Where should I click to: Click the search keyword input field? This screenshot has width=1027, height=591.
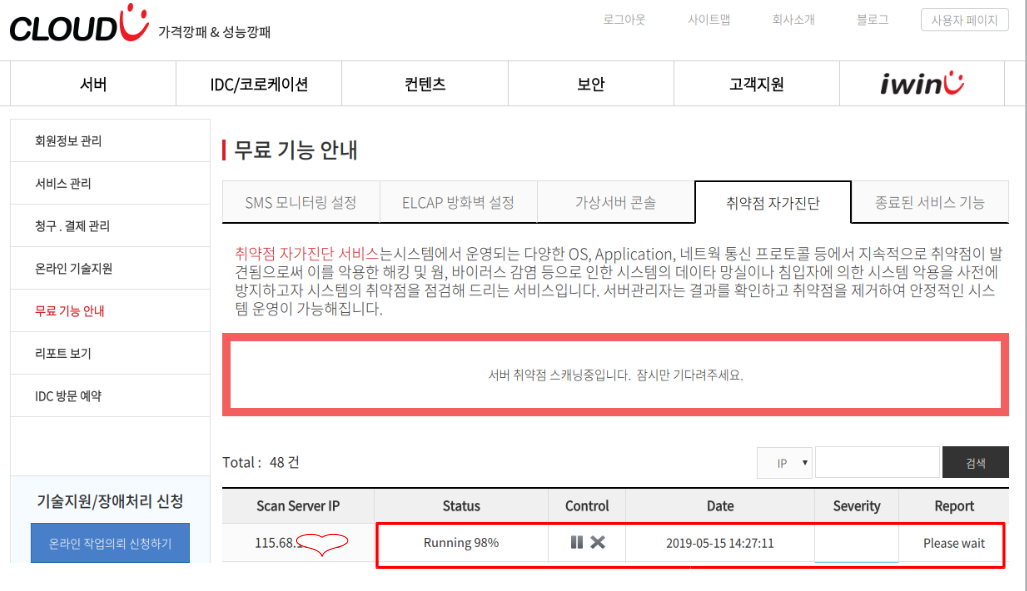[877, 463]
